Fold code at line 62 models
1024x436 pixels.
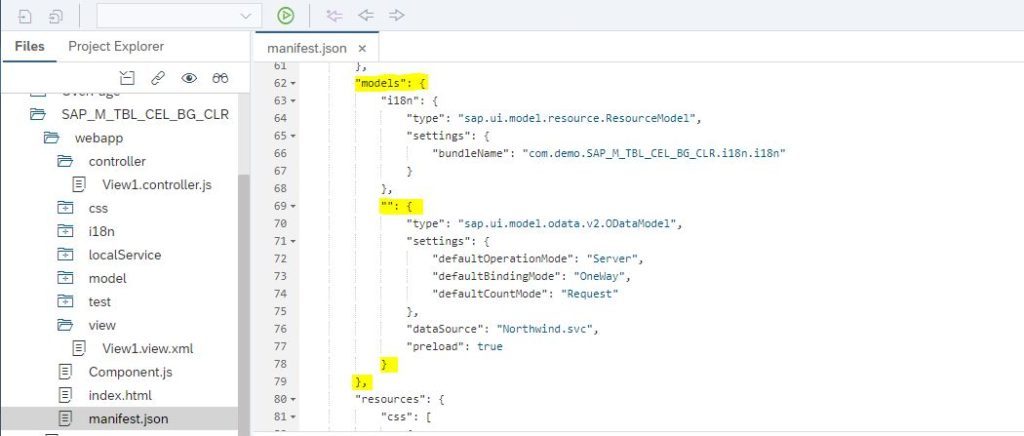point(293,84)
